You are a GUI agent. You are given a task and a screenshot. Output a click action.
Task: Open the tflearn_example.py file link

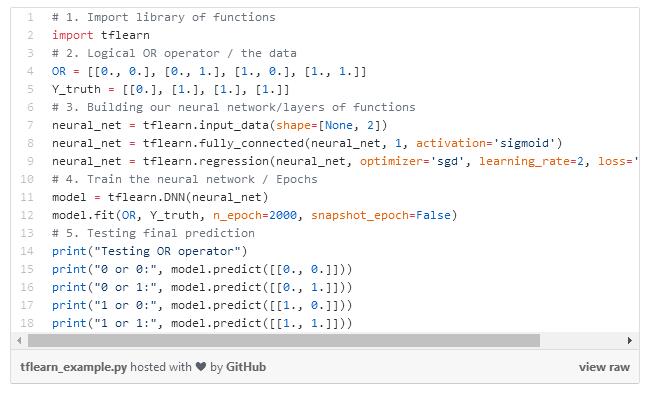tap(73, 367)
